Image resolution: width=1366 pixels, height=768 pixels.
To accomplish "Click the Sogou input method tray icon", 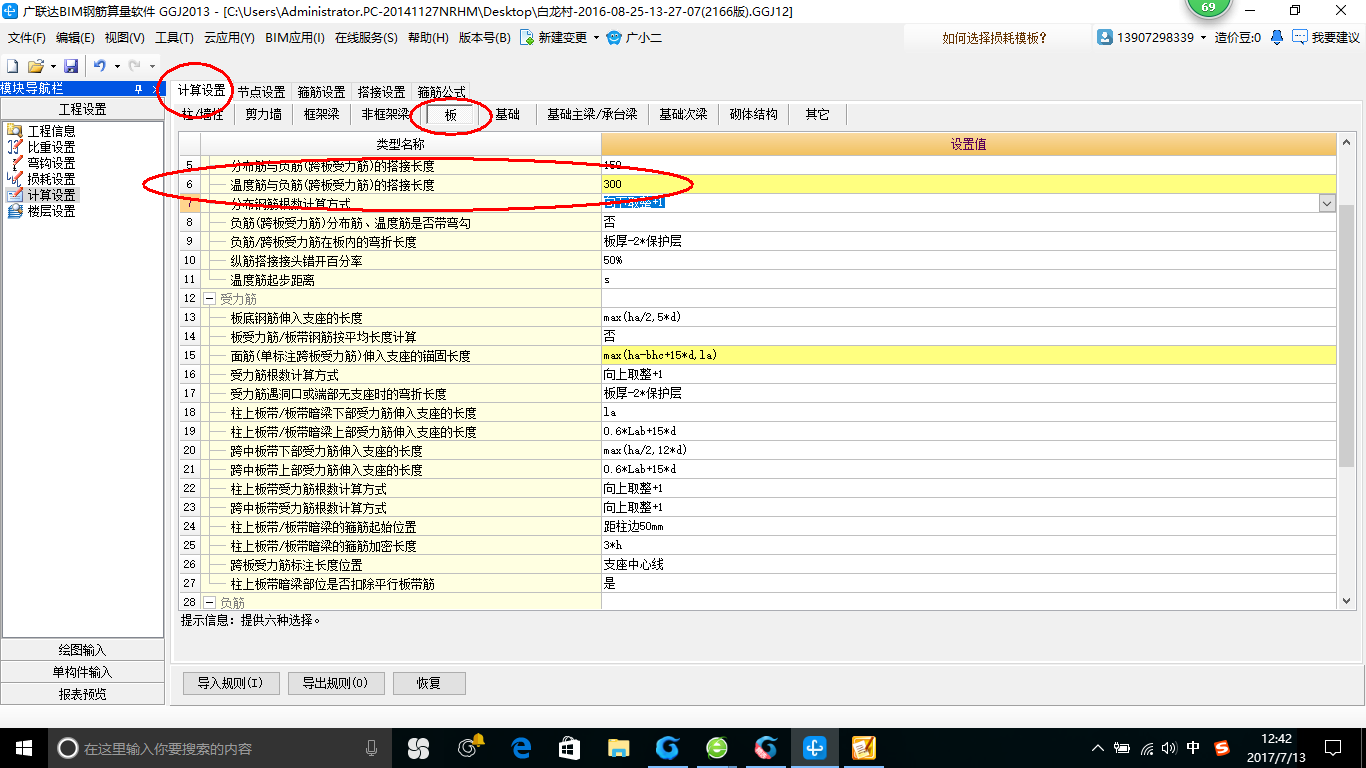I will click(x=1221, y=747).
